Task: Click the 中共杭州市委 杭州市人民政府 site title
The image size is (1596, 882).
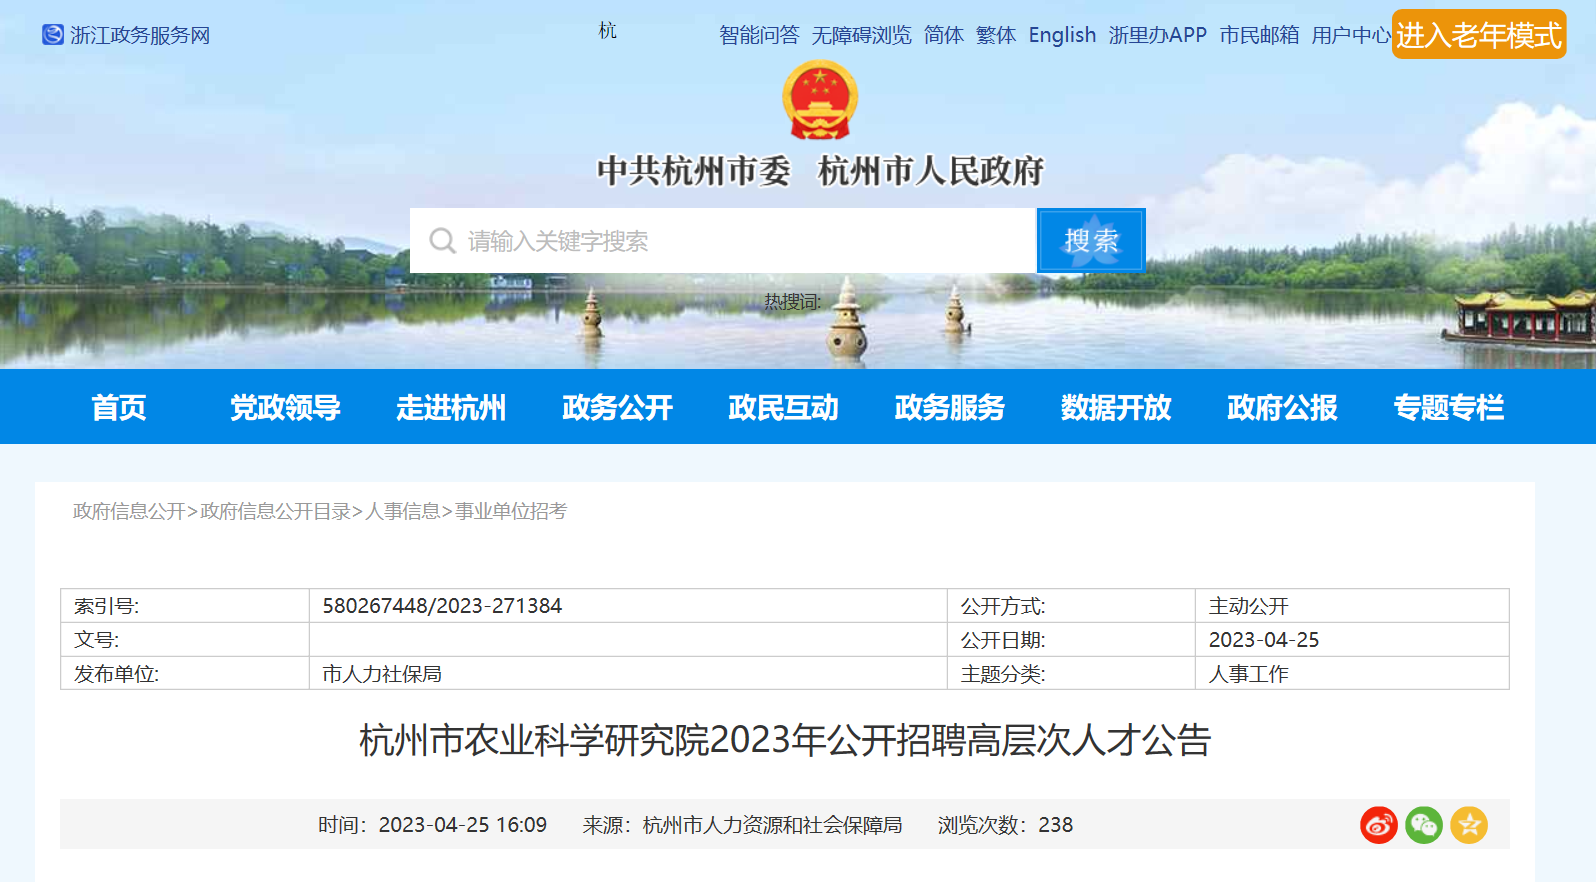Action: coord(820,171)
